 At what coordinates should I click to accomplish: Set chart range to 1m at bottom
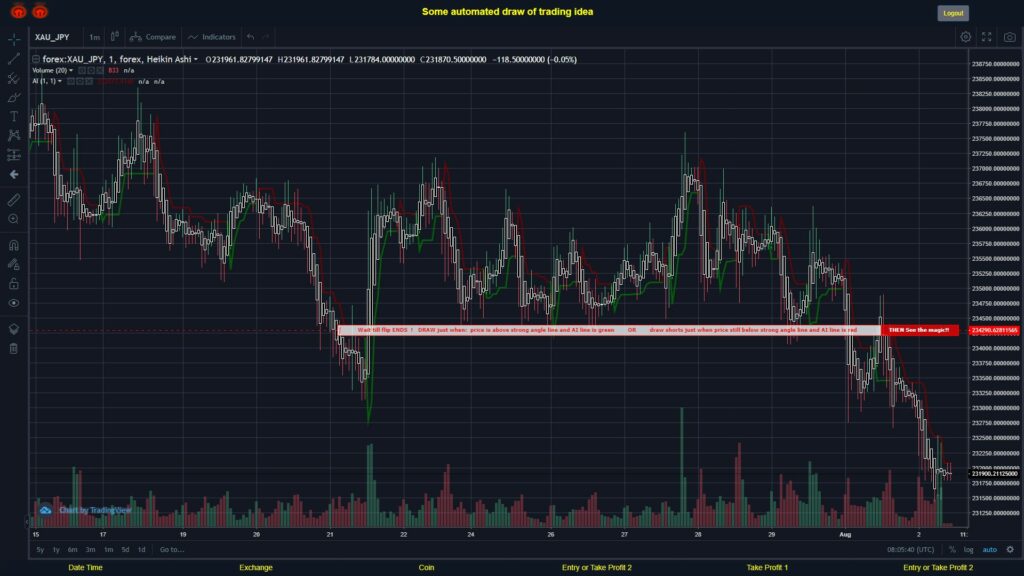[108, 550]
